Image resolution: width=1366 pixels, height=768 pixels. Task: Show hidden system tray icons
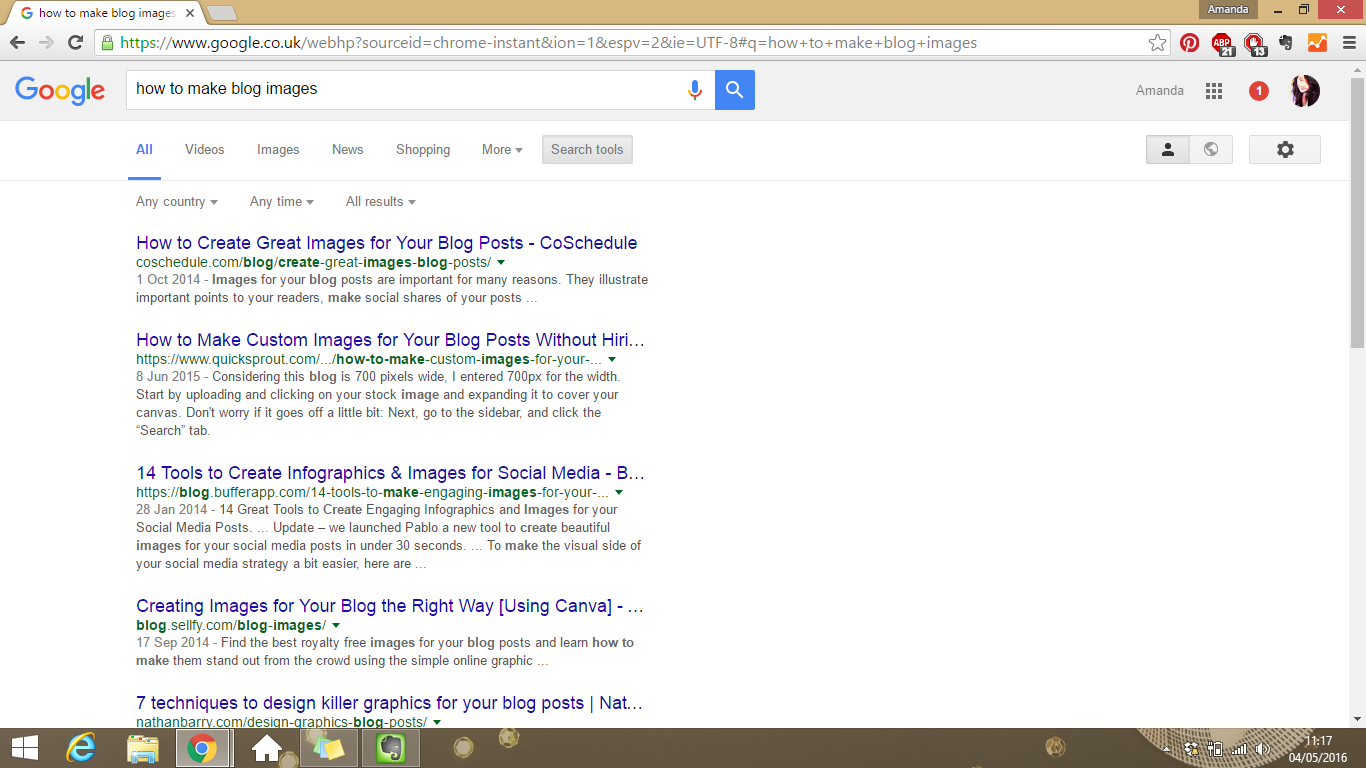(1167, 749)
